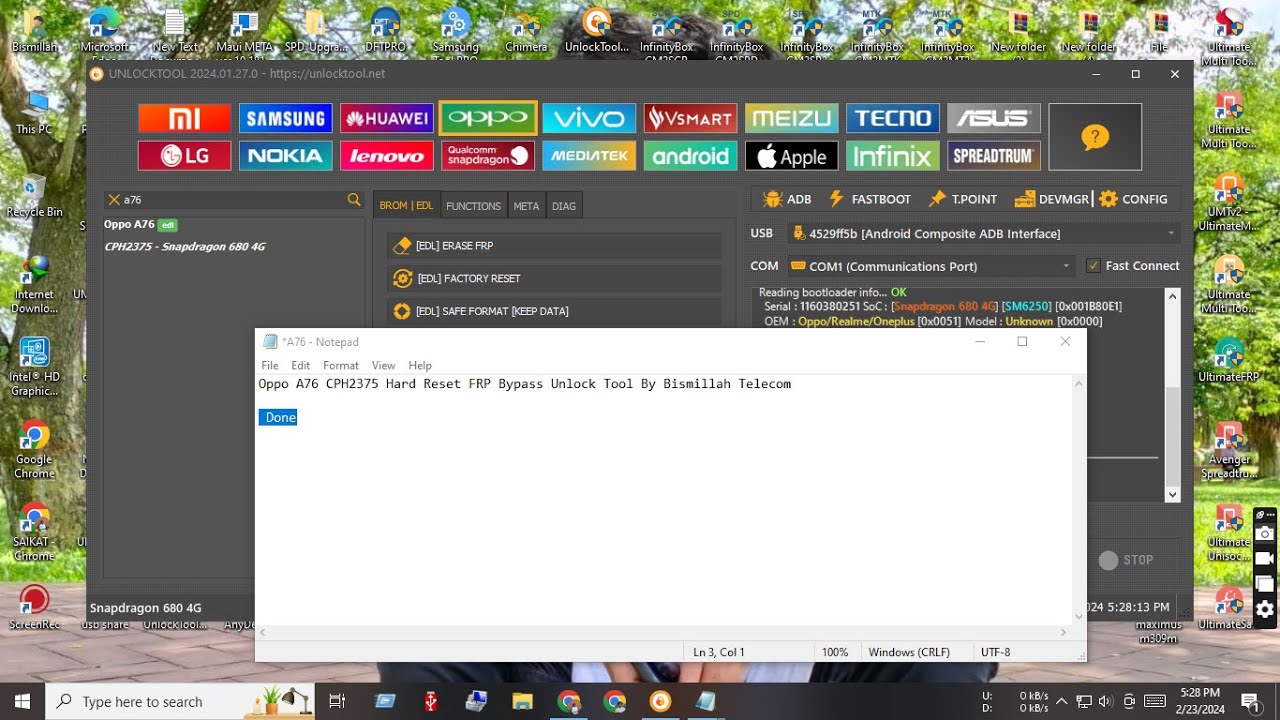Click the Huawei brand tile
The image size is (1280, 720).
pyautogui.click(x=386, y=119)
